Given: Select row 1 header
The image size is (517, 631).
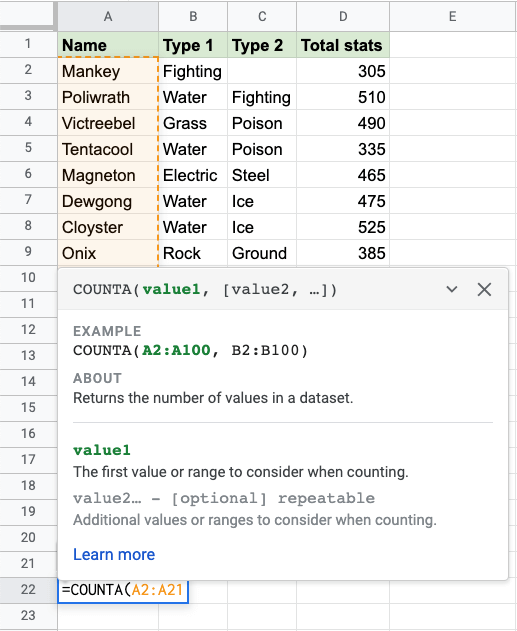Looking at the screenshot, I should (x=28, y=43).
